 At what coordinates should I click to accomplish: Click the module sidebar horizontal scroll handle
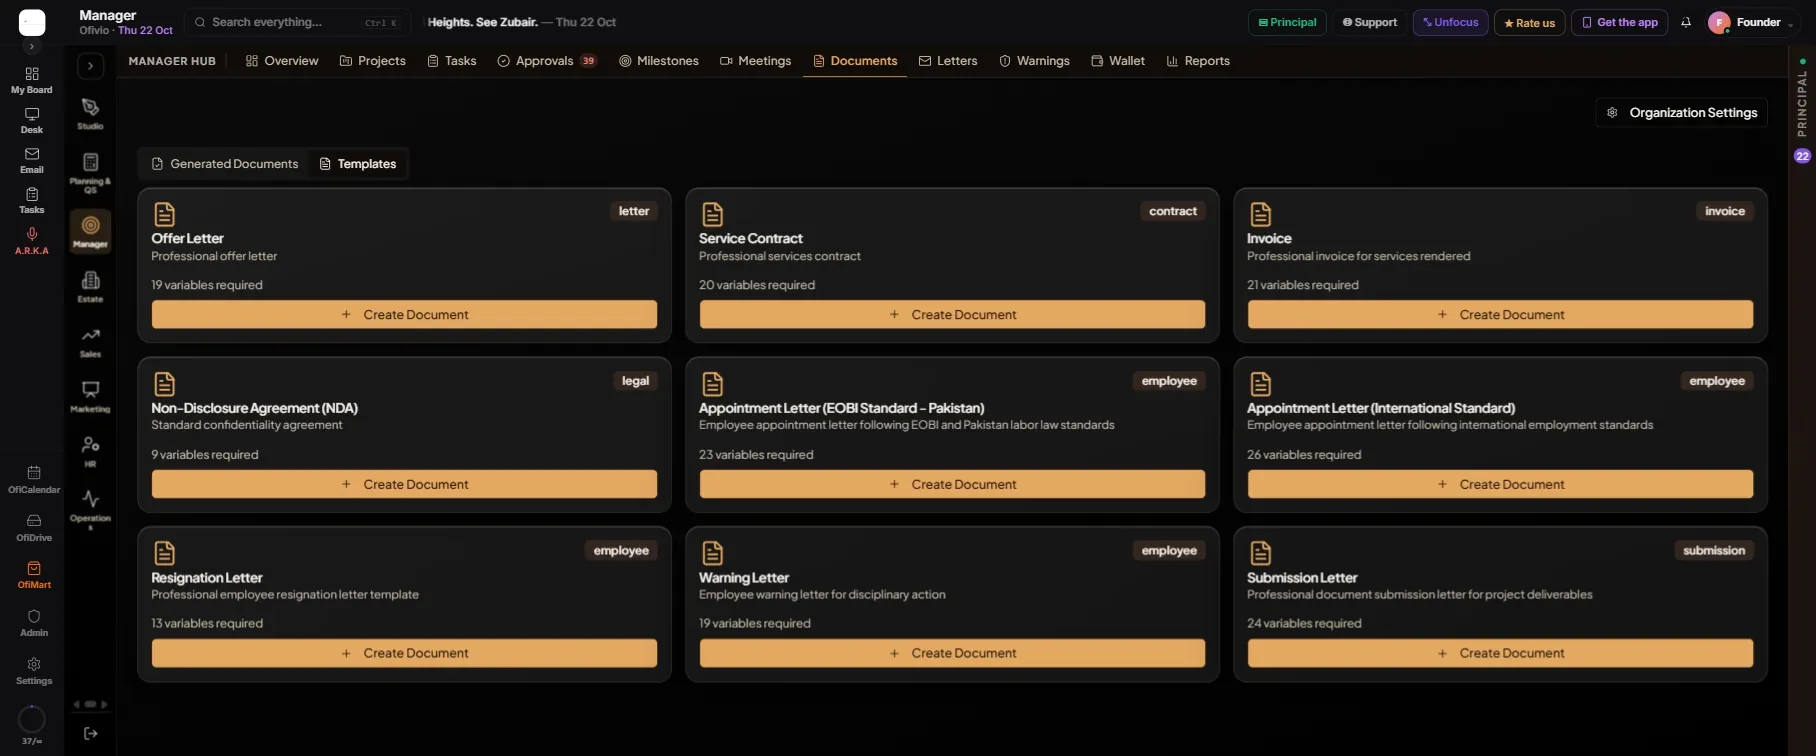90,704
